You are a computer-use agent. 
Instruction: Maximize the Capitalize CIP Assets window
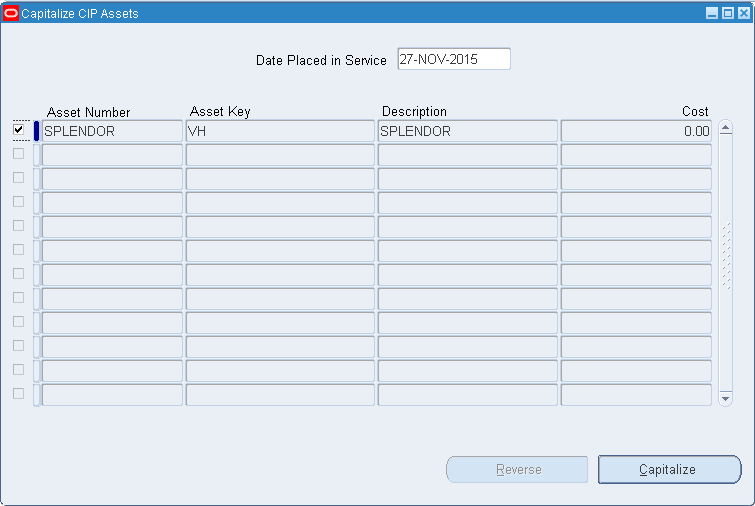[727, 14]
